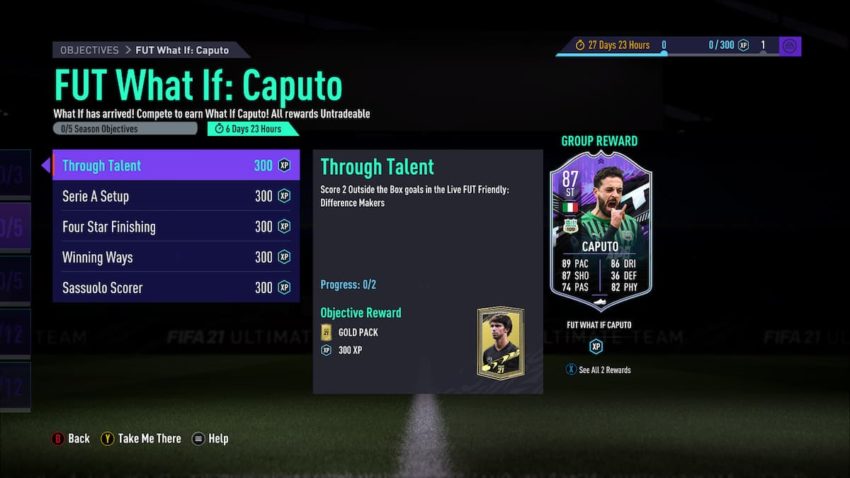Viewport: 850px width, 478px height.
Task: Click the season XP progress bar at top
Action: 667,54
